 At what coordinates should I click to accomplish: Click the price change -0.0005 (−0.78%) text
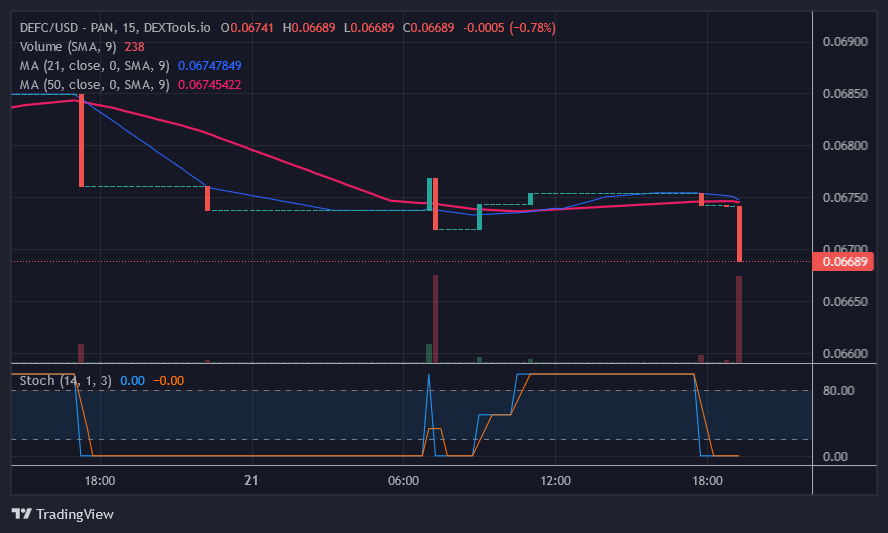coord(509,28)
